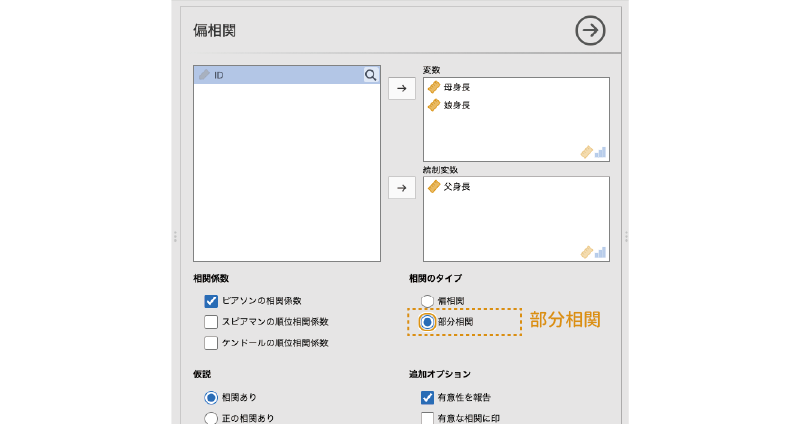Click the ruler icon next to 母身長
Viewport: 800px width, 424px height.
[x=434, y=88]
